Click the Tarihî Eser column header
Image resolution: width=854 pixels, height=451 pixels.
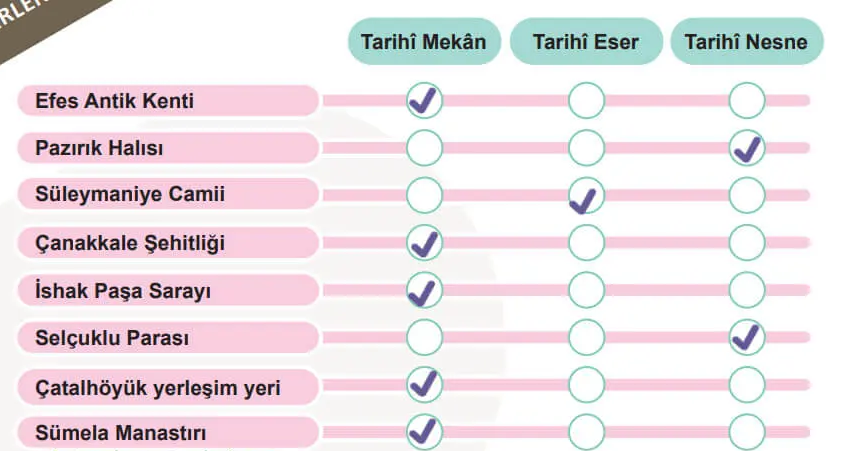point(586,42)
